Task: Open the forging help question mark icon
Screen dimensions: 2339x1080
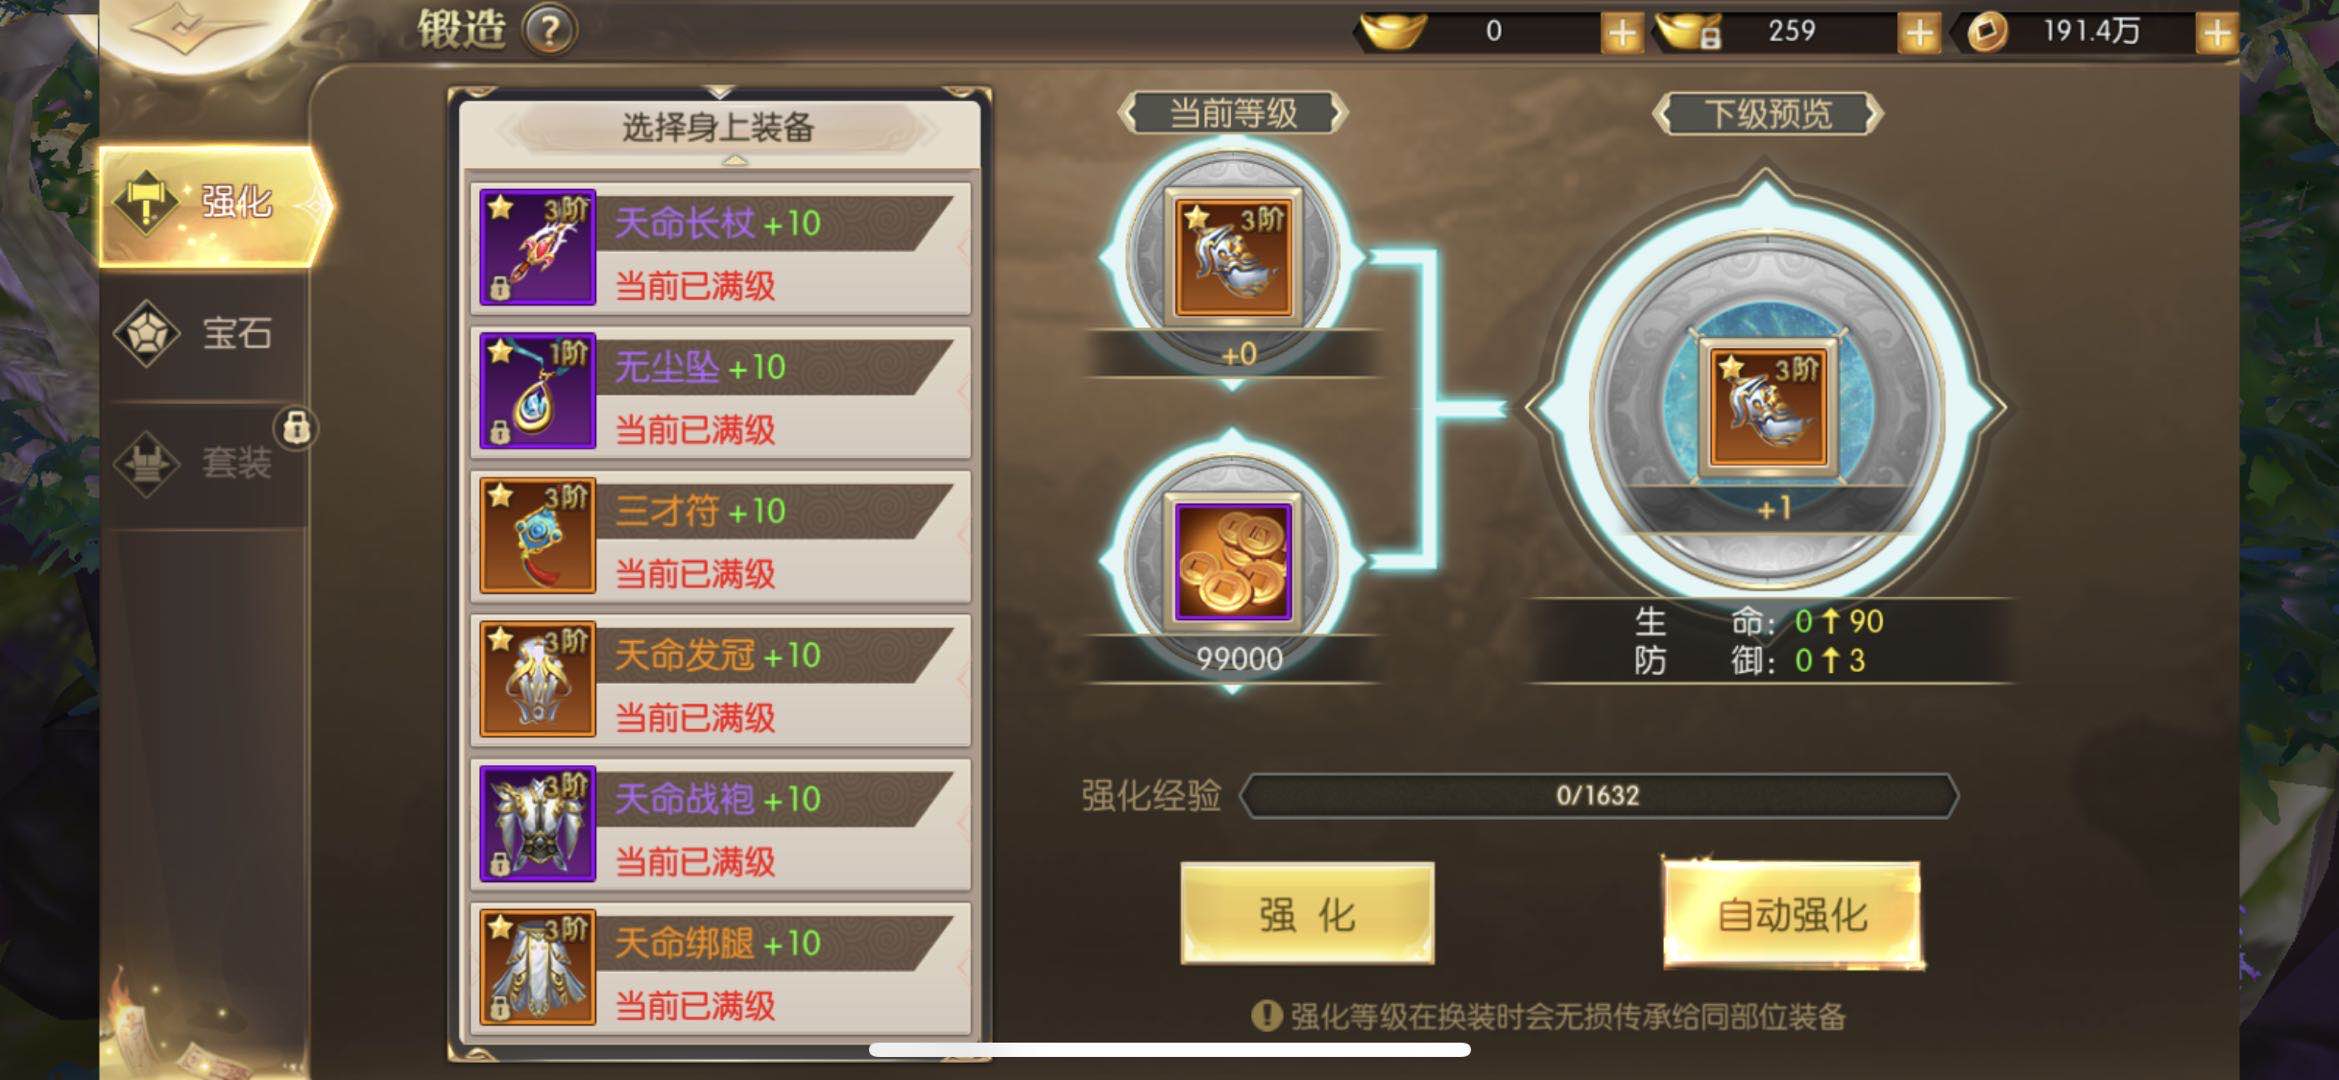Action: point(549,30)
